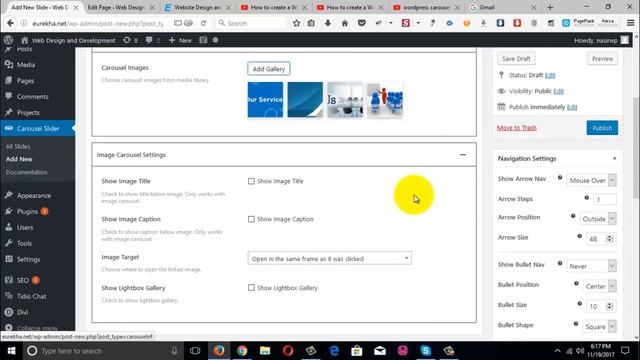Click the Preview button
The image size is (640, 360).
[602, 59]
